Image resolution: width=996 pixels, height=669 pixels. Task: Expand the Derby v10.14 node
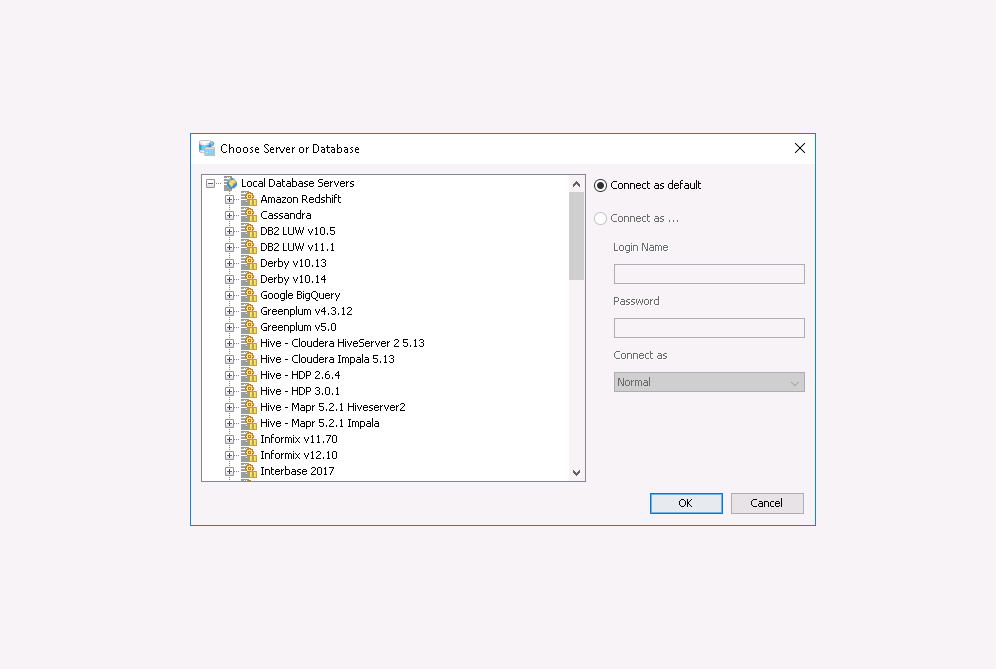tap(229, 280)
